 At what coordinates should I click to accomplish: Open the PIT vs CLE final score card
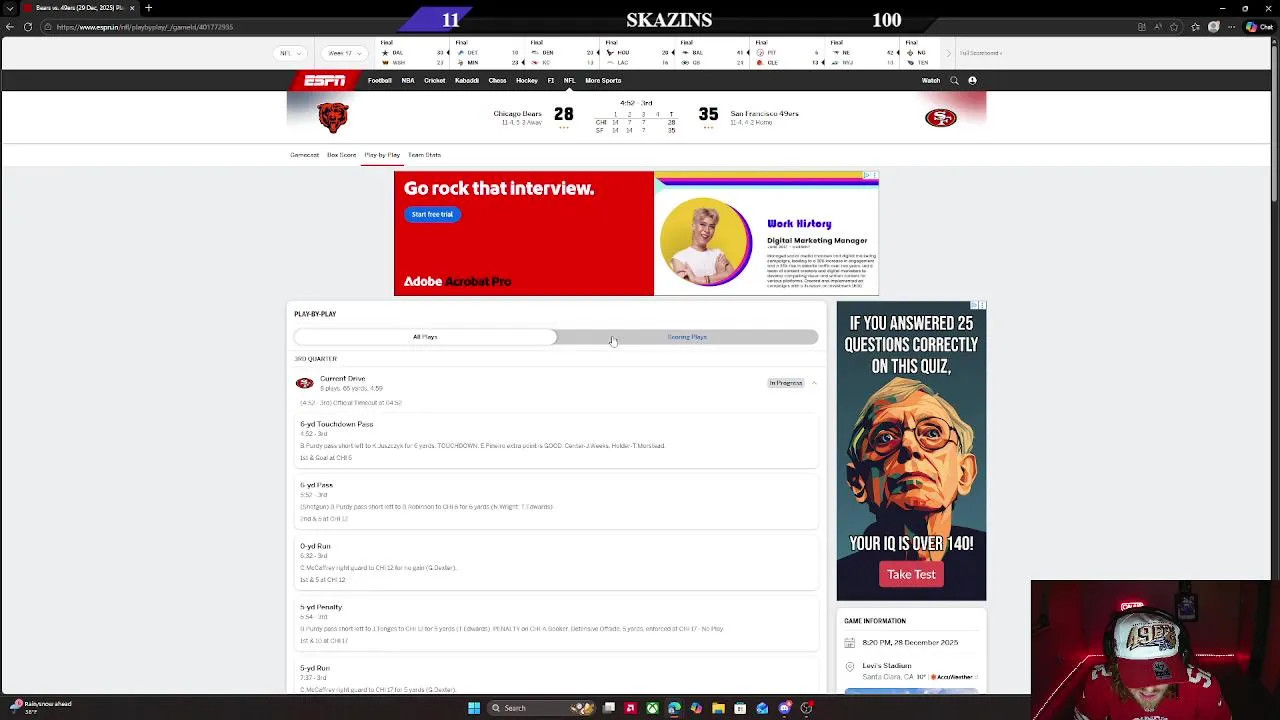tap(787, 53)
